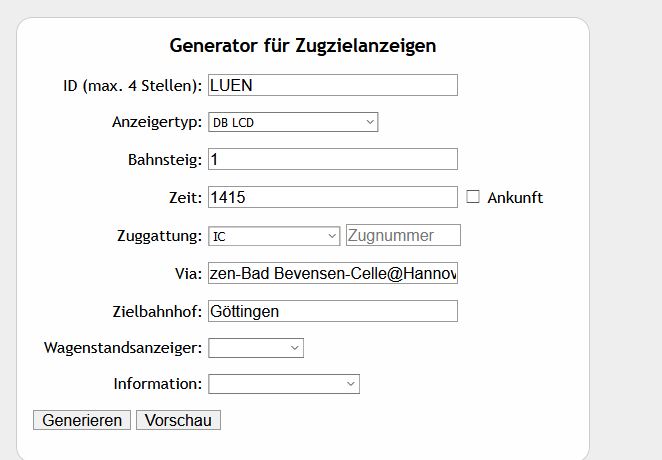Click the 'ID (max. 4 Stellen)' label

click(133, 85)
